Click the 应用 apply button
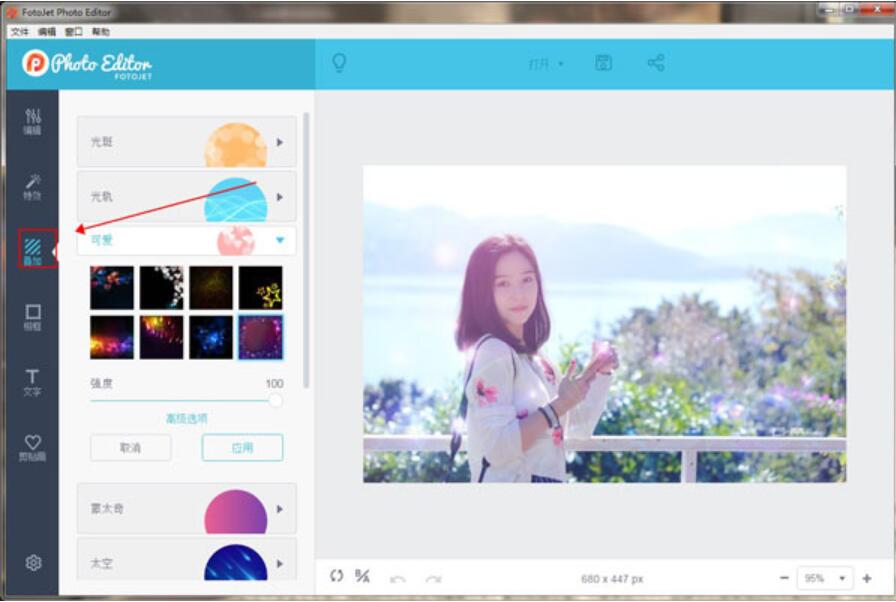The width and height of the screenshot is (896, 602). click(243, 448)
